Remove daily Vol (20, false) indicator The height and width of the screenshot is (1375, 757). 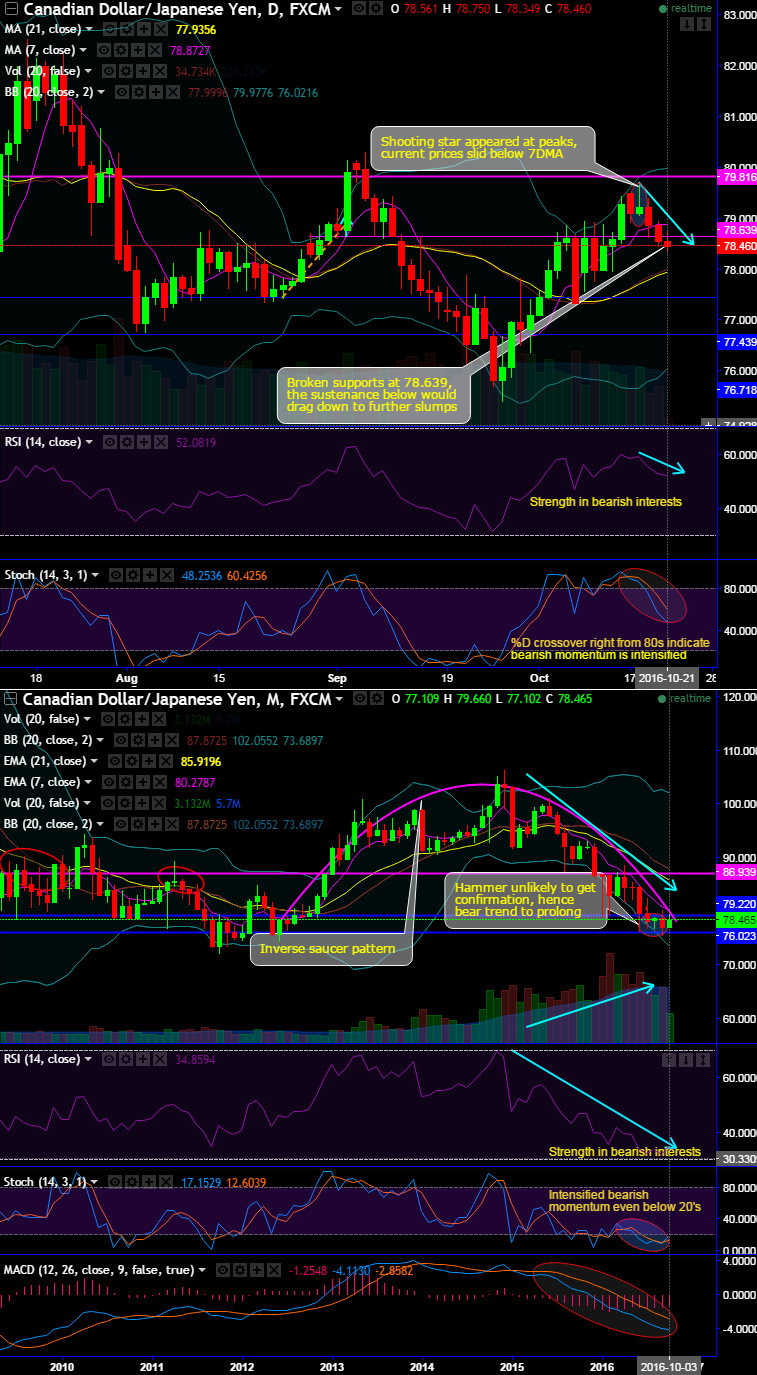[159, 71]
